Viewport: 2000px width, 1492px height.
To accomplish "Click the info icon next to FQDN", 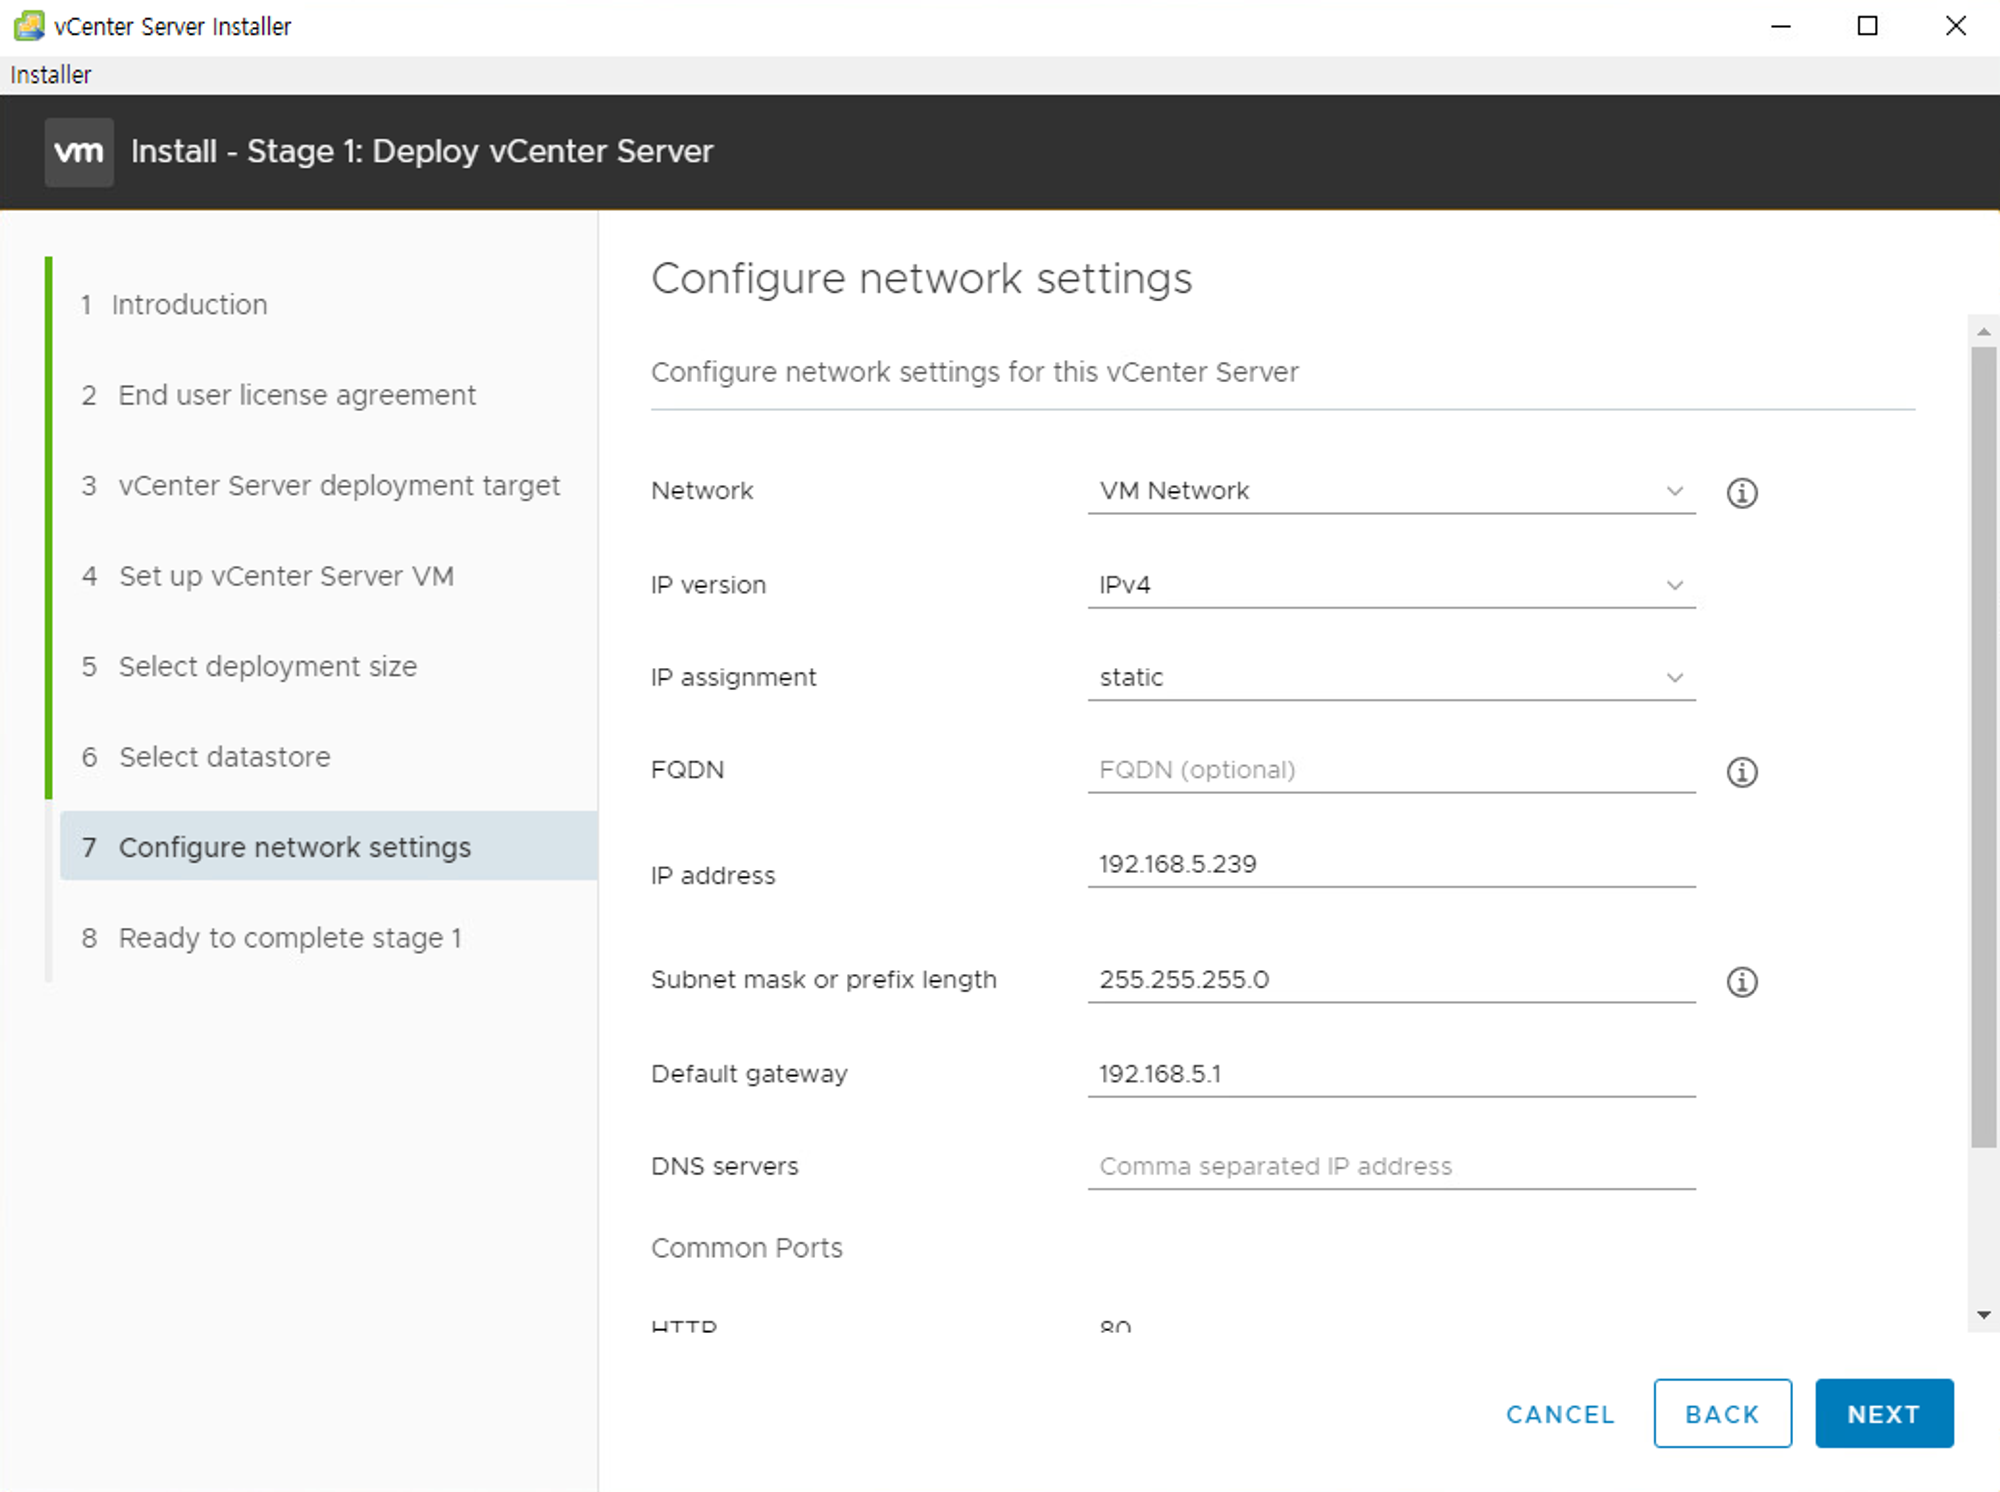I will pyautogui.click(x=1741, y=772).
